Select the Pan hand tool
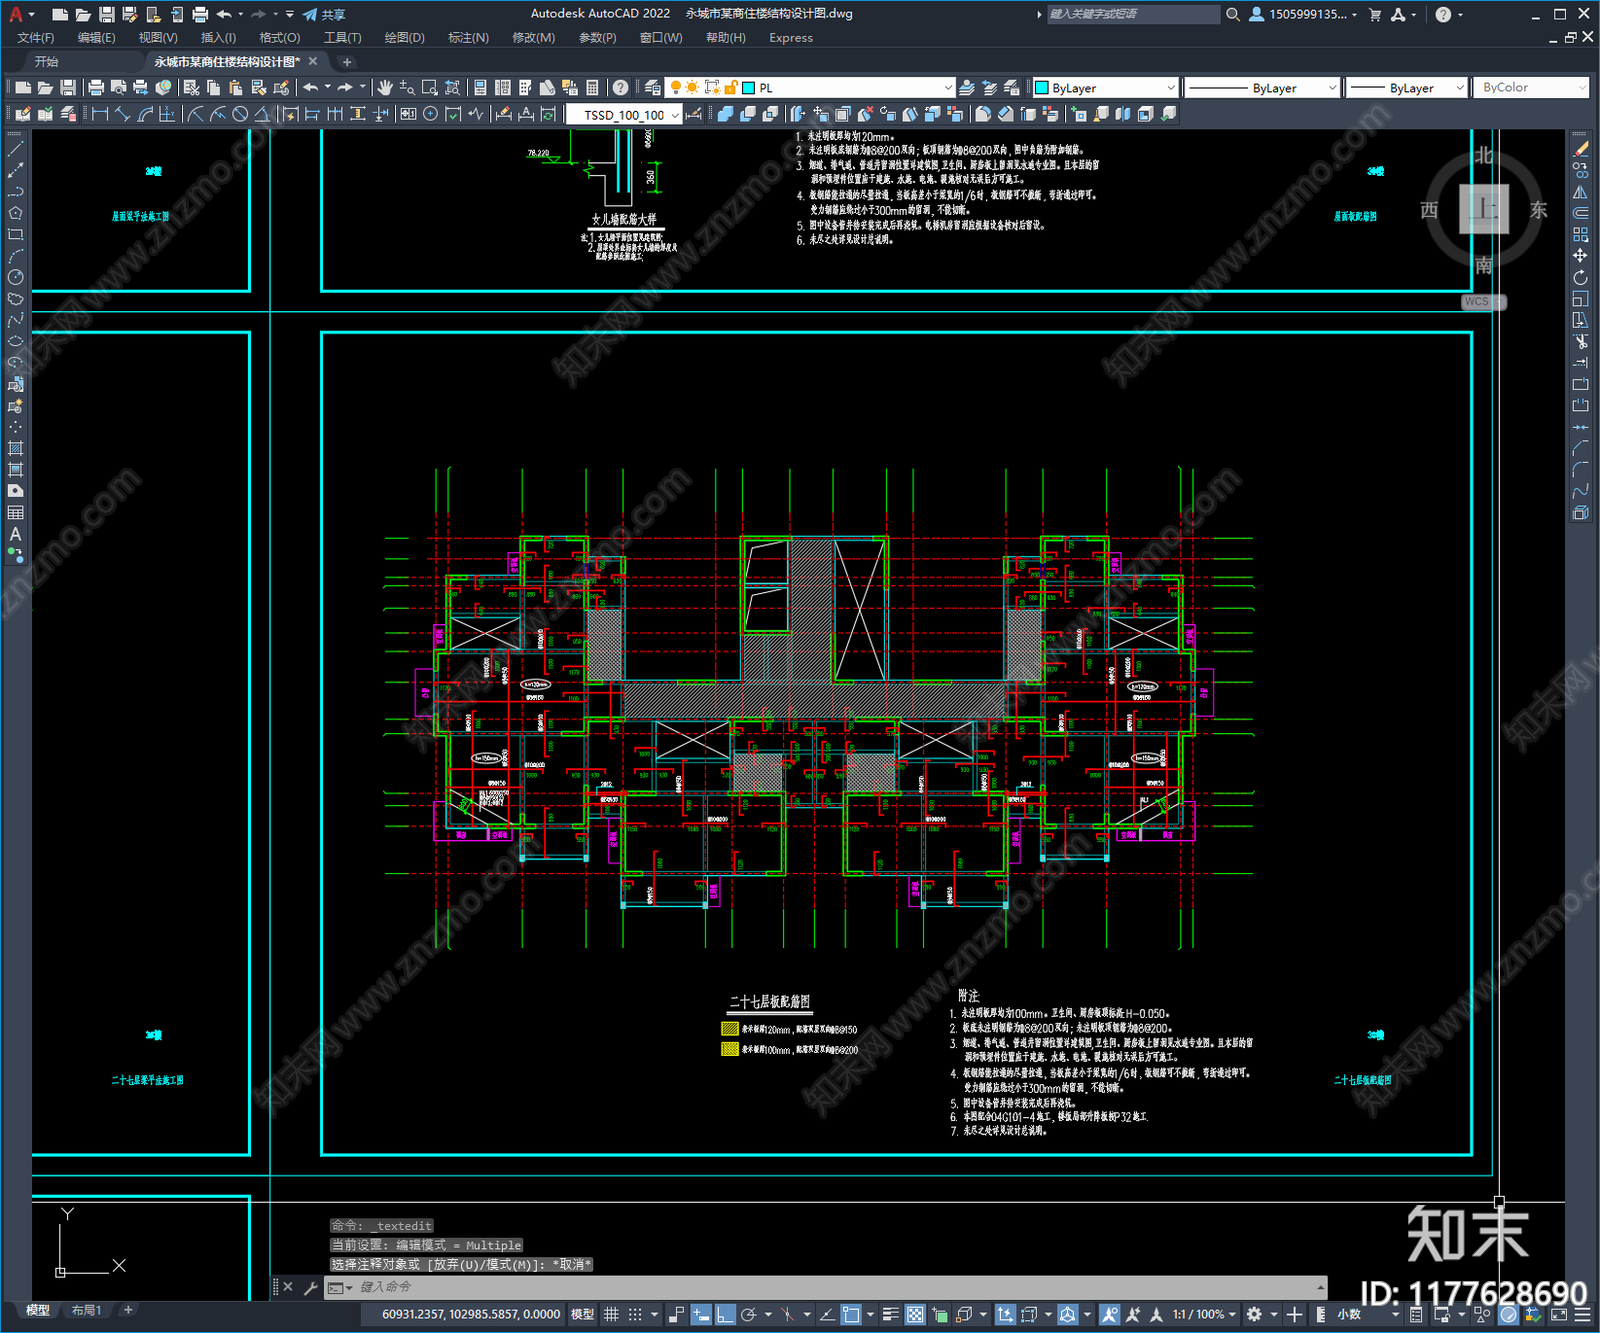The height and width of the screenshot is (1333, 1600). 385,88
